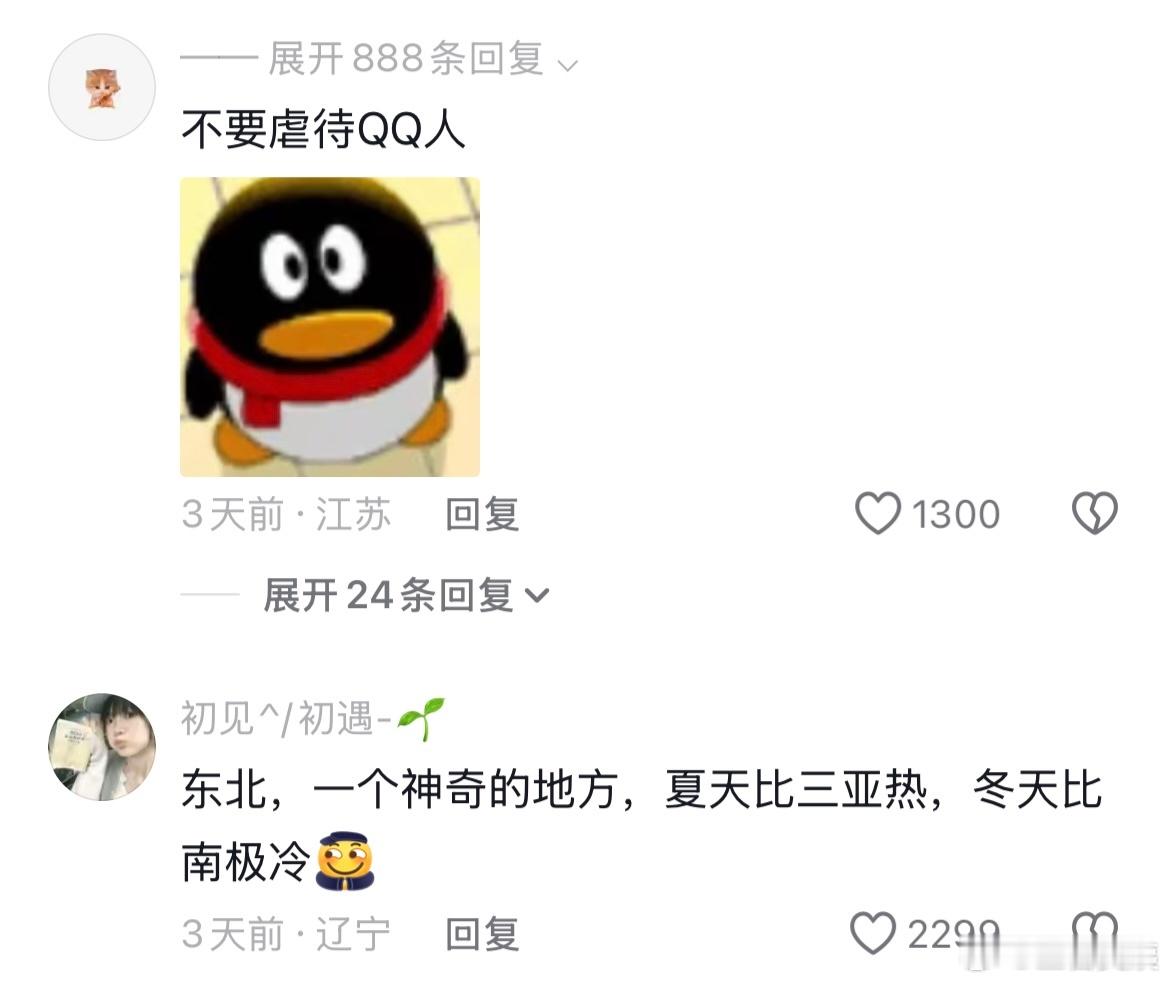
Task: Like the 东北 comment from 辽宁
Action: 873,932
